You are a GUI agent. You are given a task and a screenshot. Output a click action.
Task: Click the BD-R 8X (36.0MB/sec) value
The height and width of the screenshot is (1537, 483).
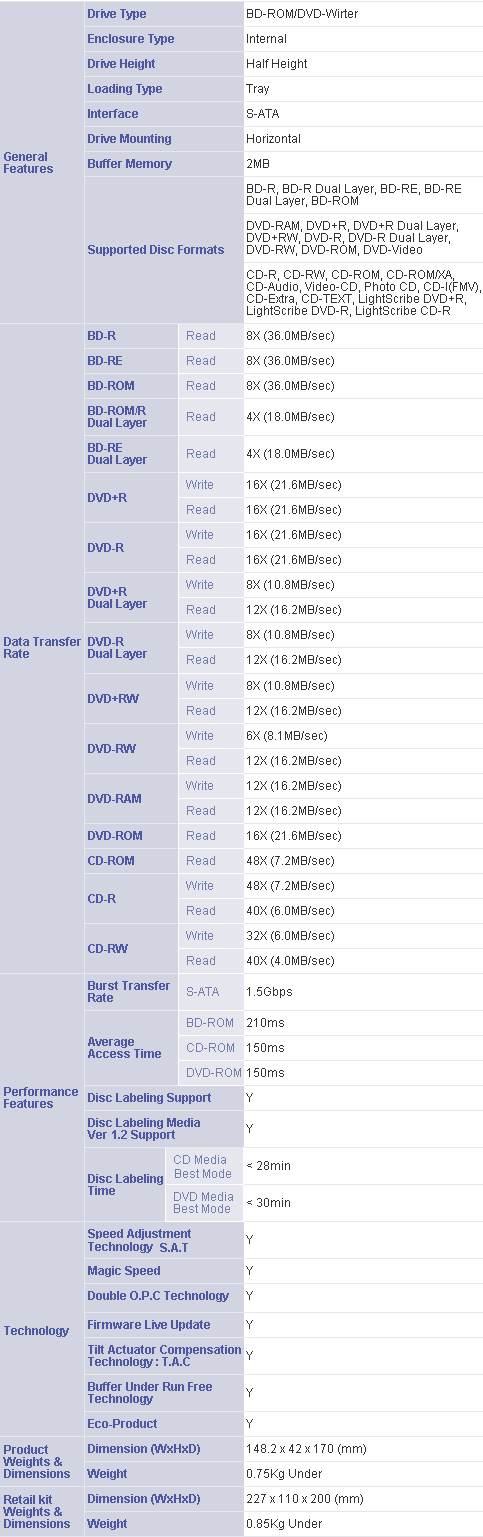(x=290, y=336)
